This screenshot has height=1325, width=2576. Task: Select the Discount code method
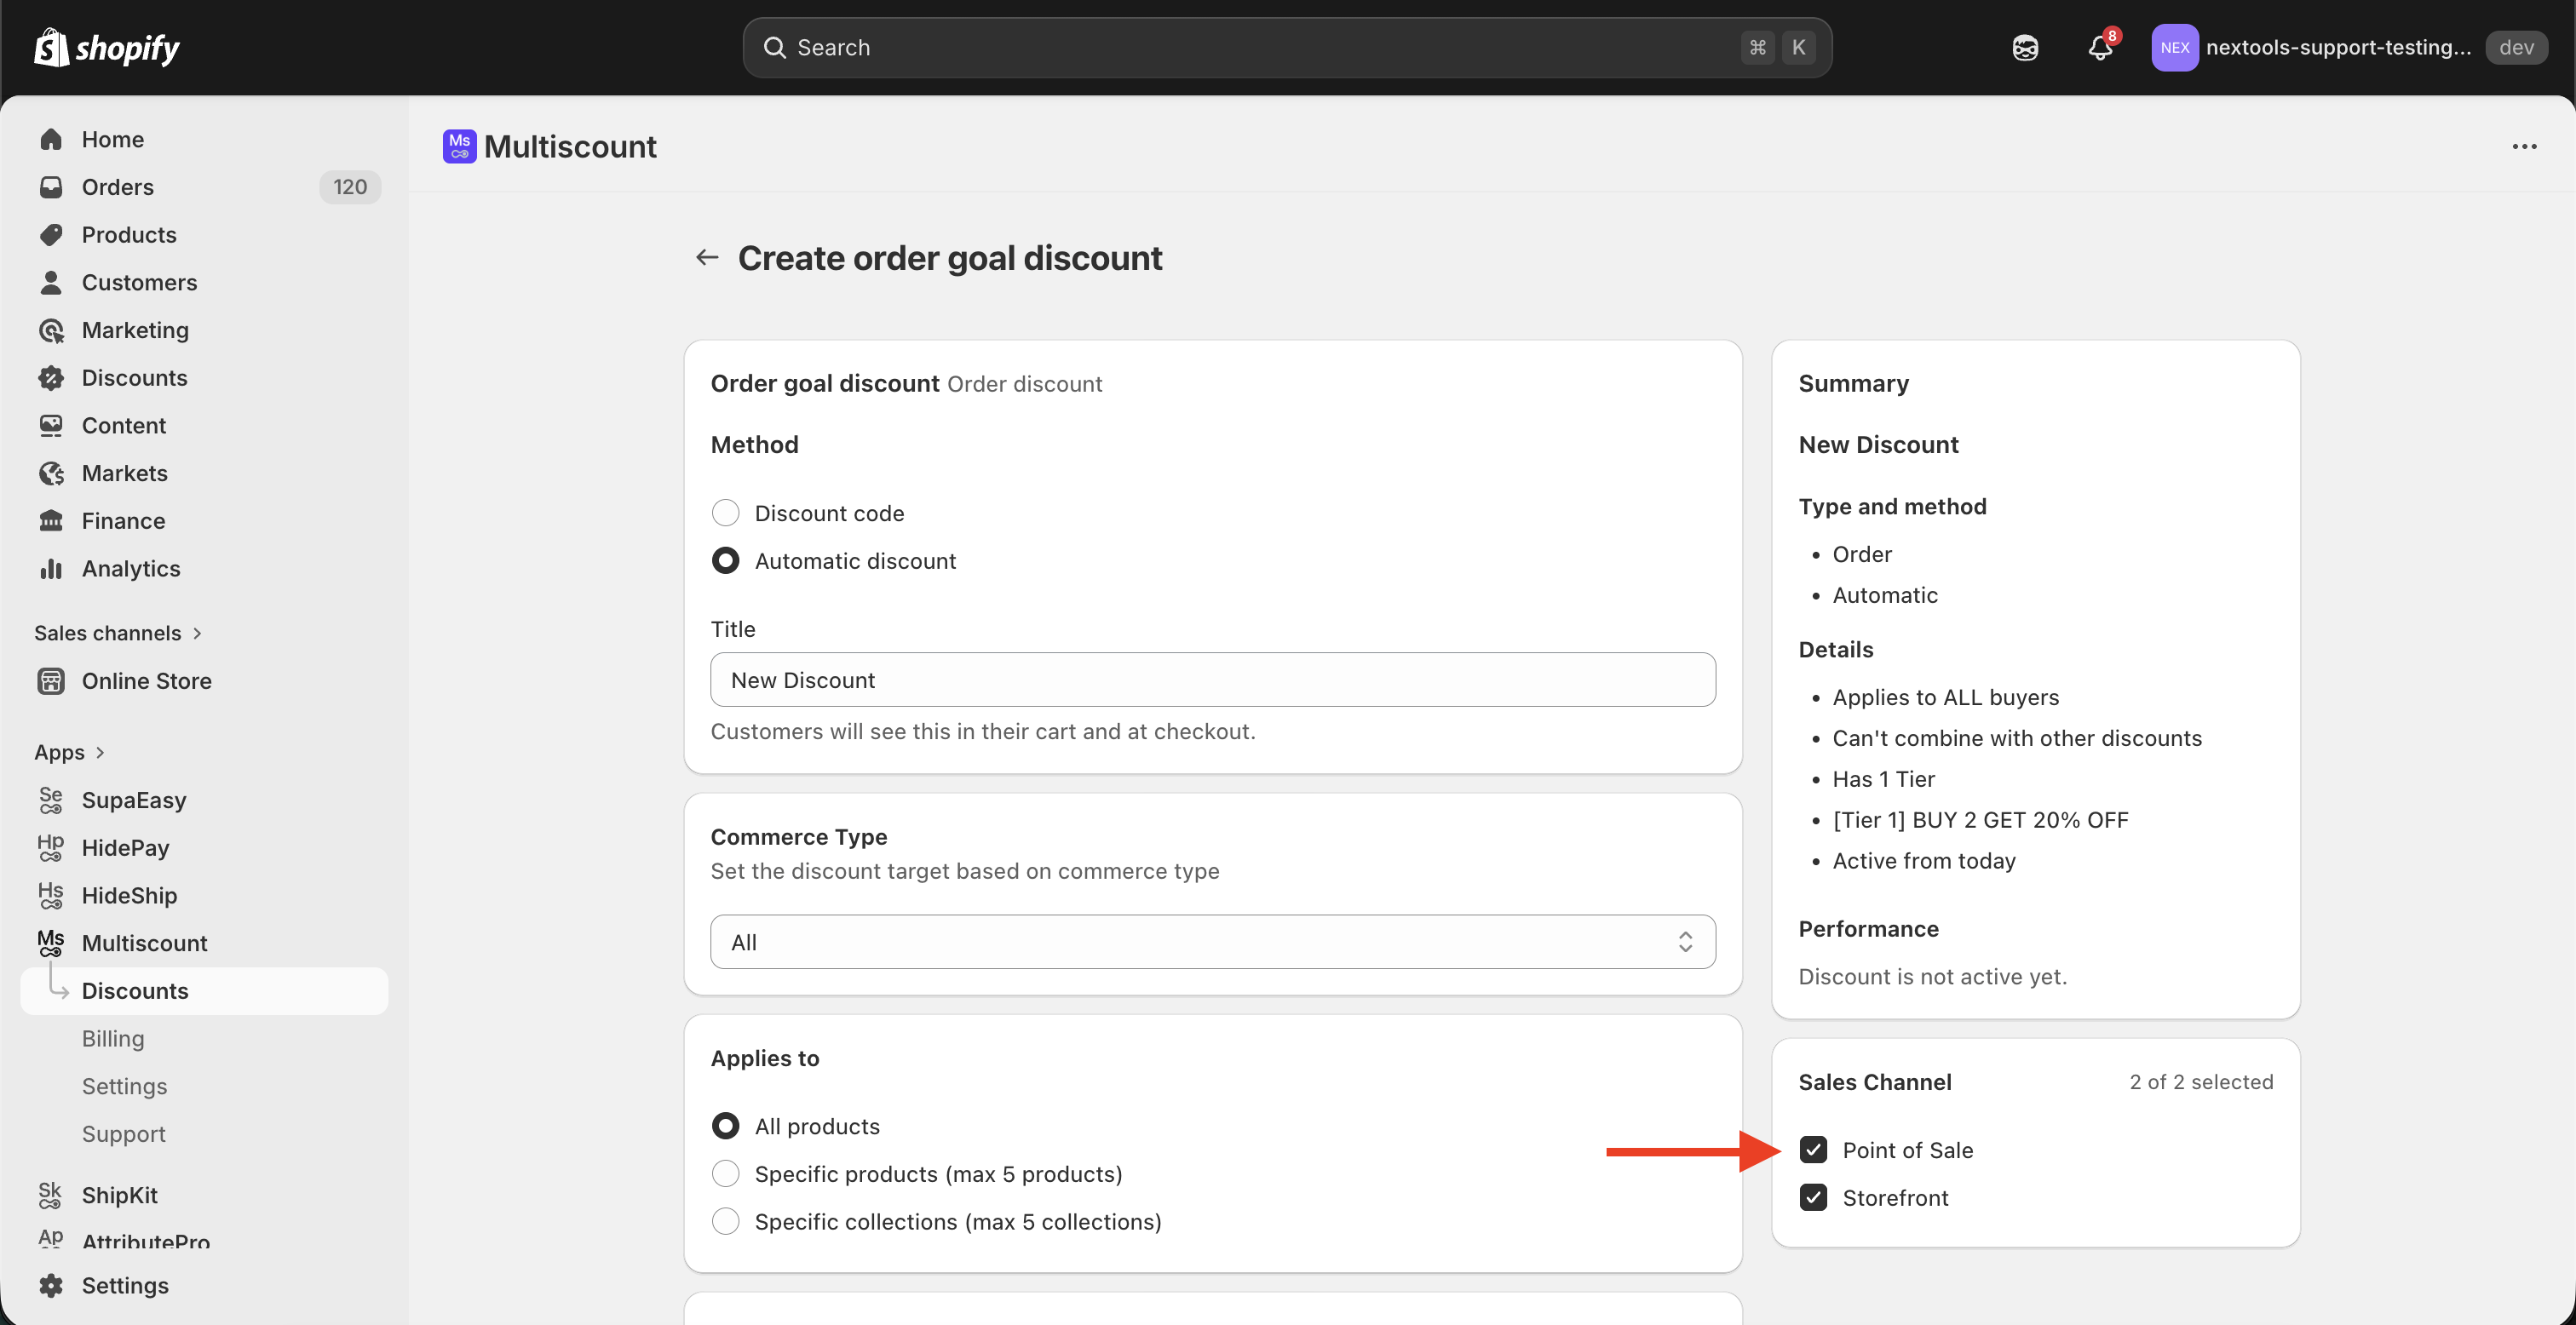[x=726, y=513]
